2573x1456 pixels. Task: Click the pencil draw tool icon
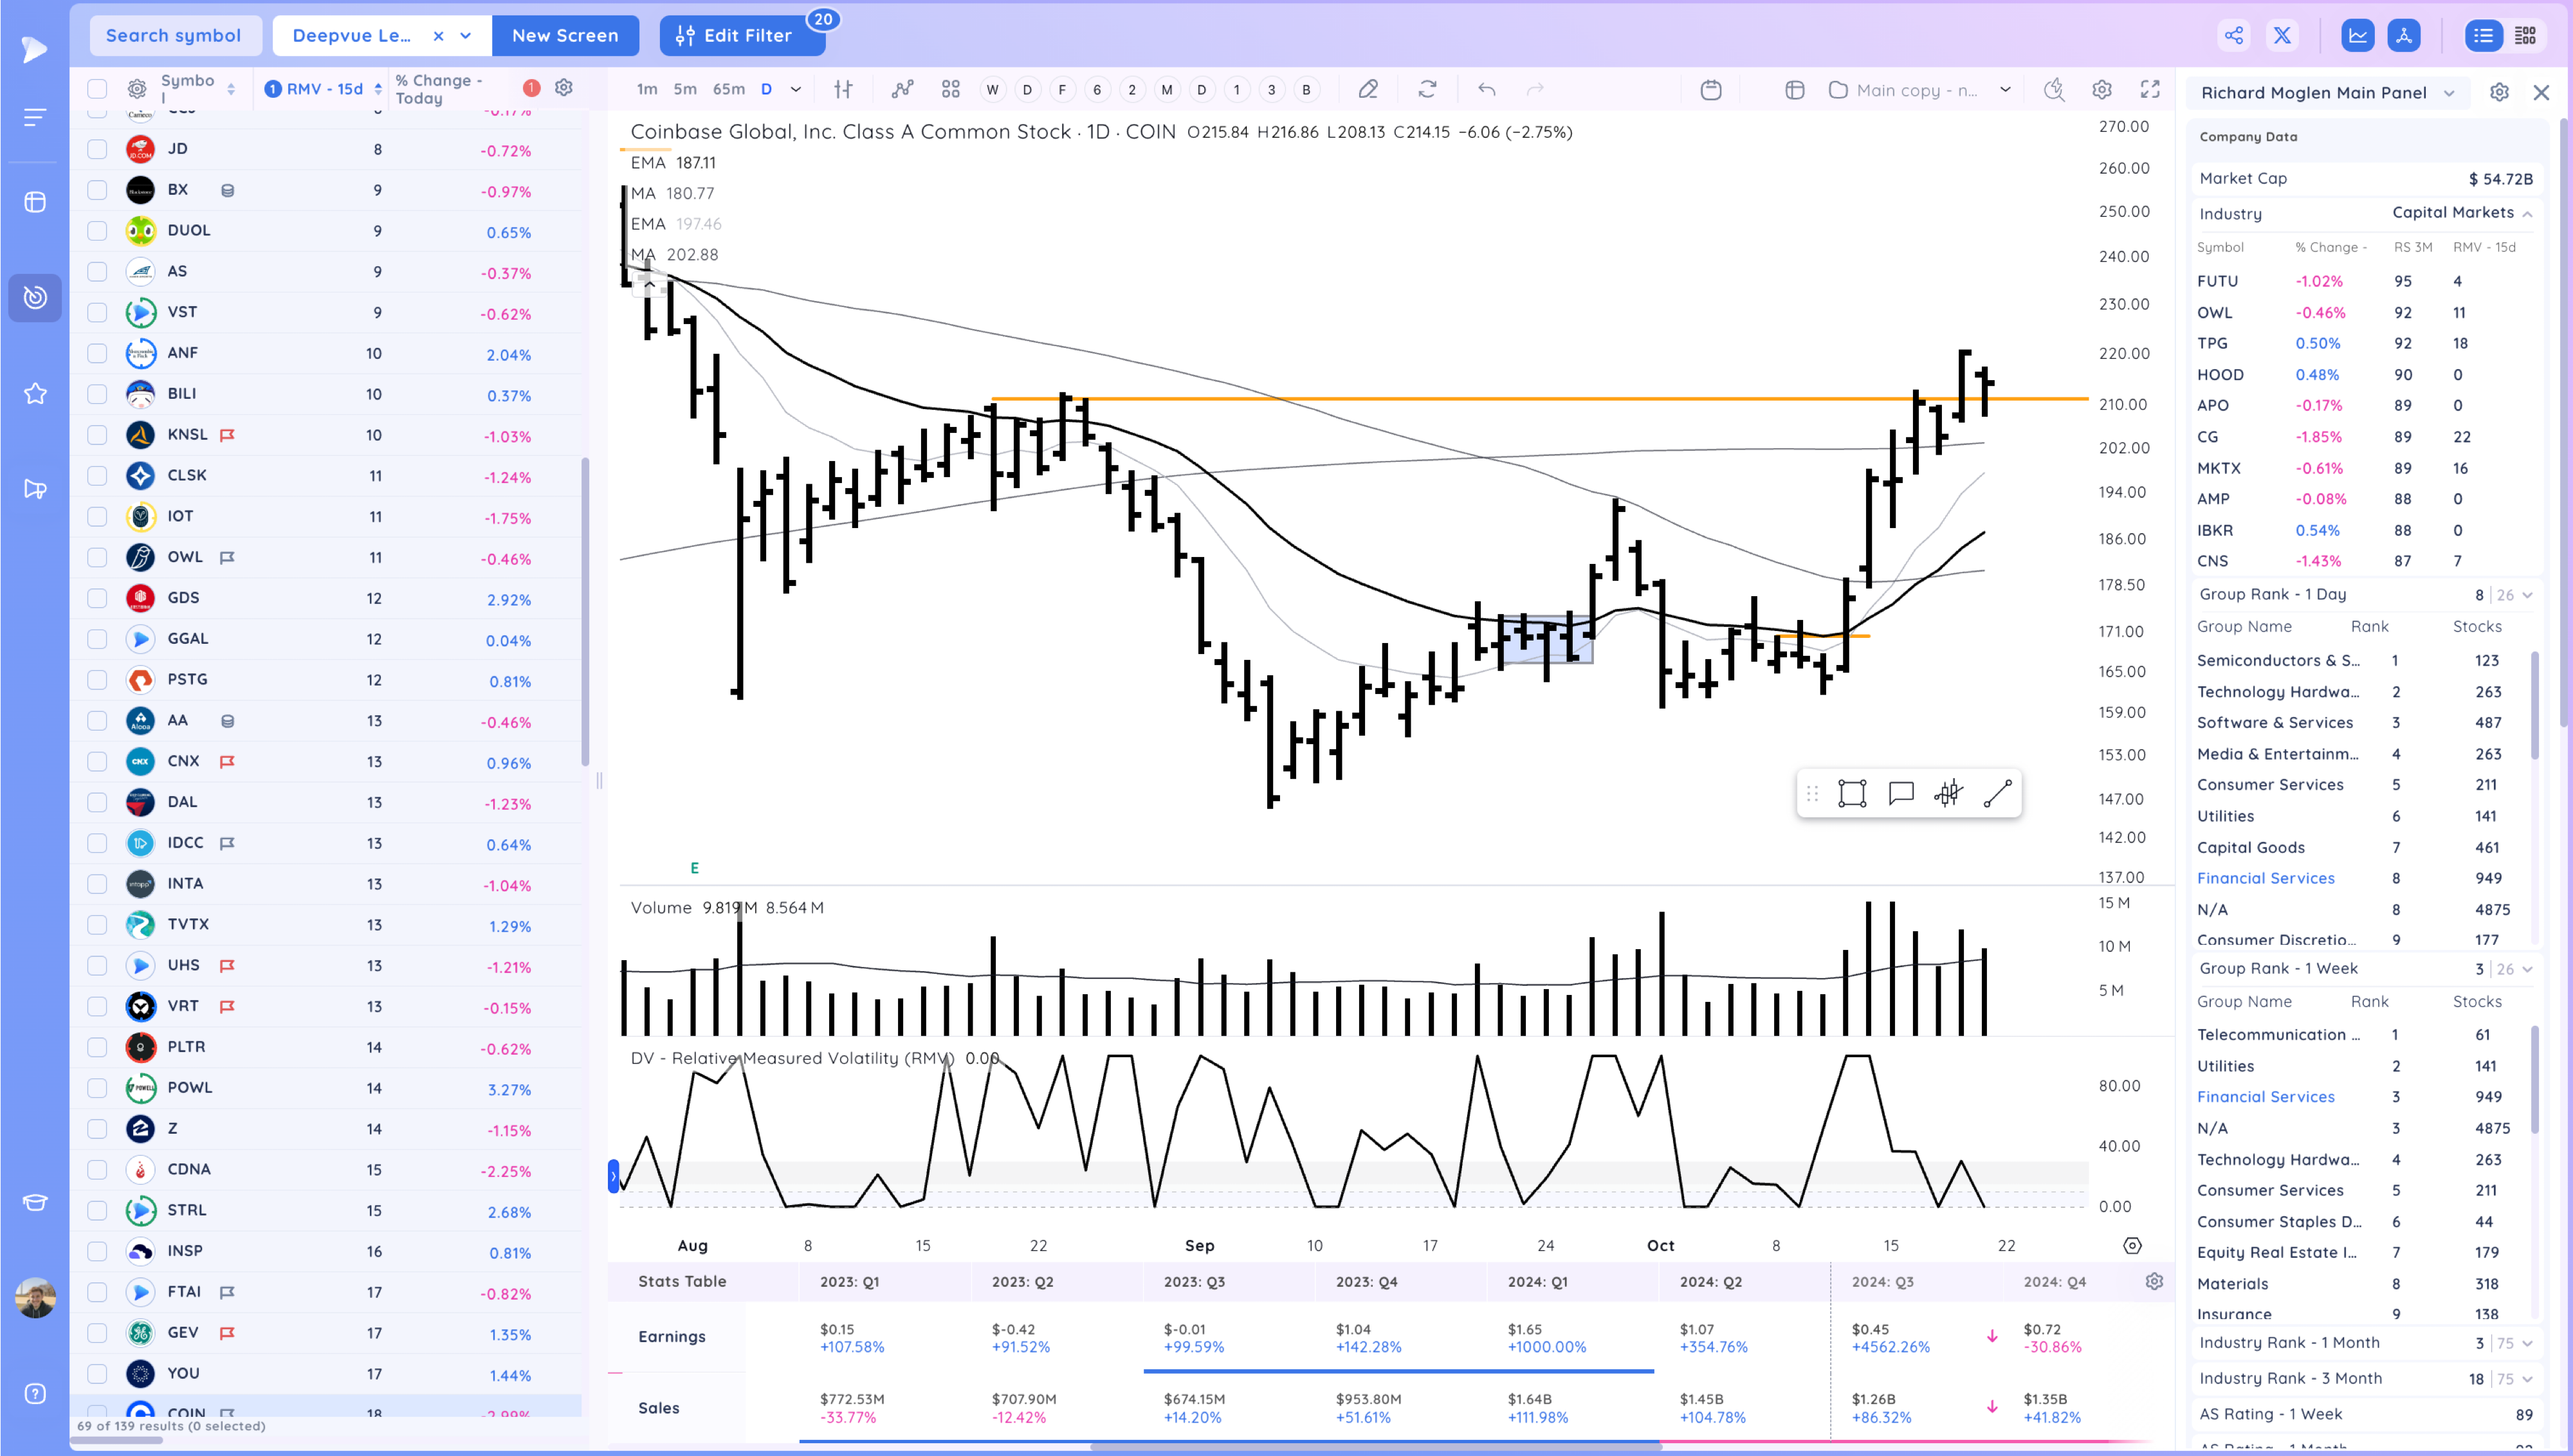pyautogui.click(x=1368, y=90)
